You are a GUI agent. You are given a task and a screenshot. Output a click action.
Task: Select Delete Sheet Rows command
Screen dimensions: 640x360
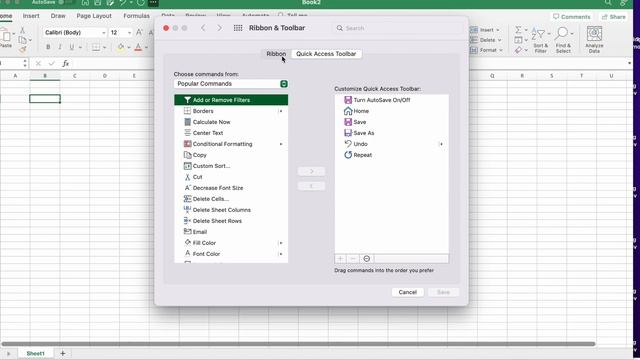tap(231, 221)
